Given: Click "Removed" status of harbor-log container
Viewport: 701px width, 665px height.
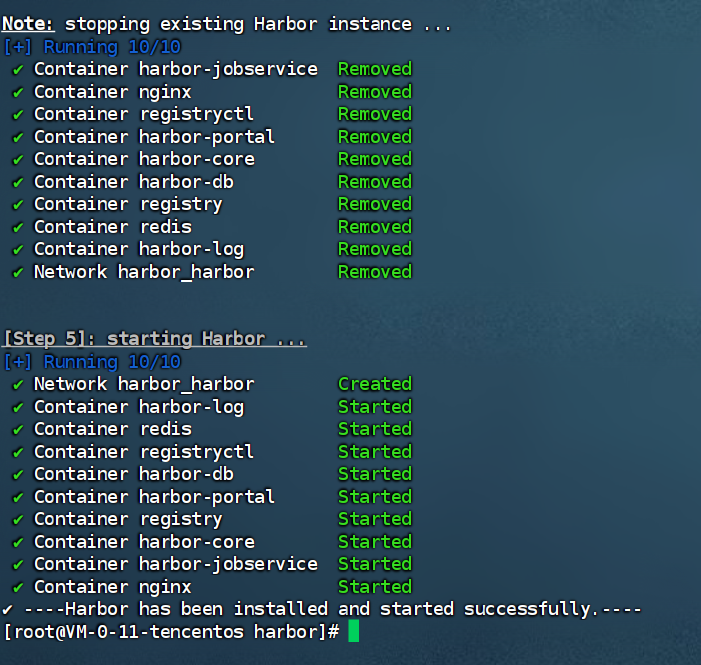Looking at the screenshot, I should (375, 249).
